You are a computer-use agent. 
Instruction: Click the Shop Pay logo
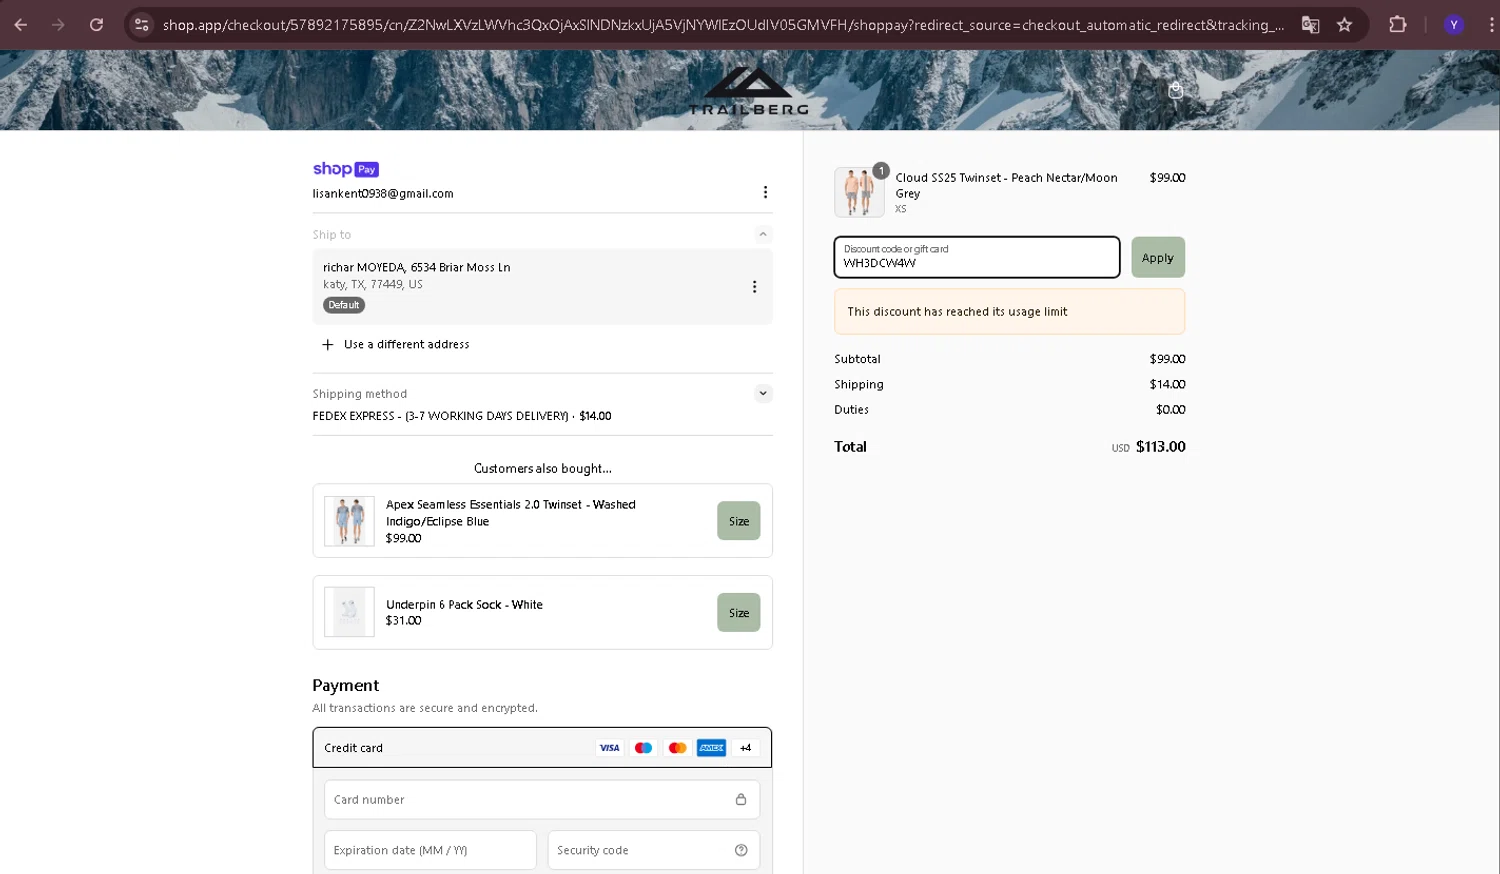pyautogui.click(x=345, y=169)
